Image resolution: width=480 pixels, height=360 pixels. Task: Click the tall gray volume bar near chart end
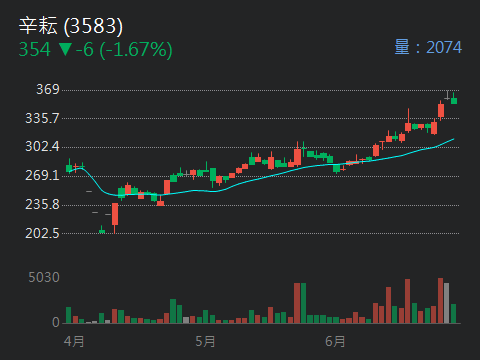coord(447,303)
